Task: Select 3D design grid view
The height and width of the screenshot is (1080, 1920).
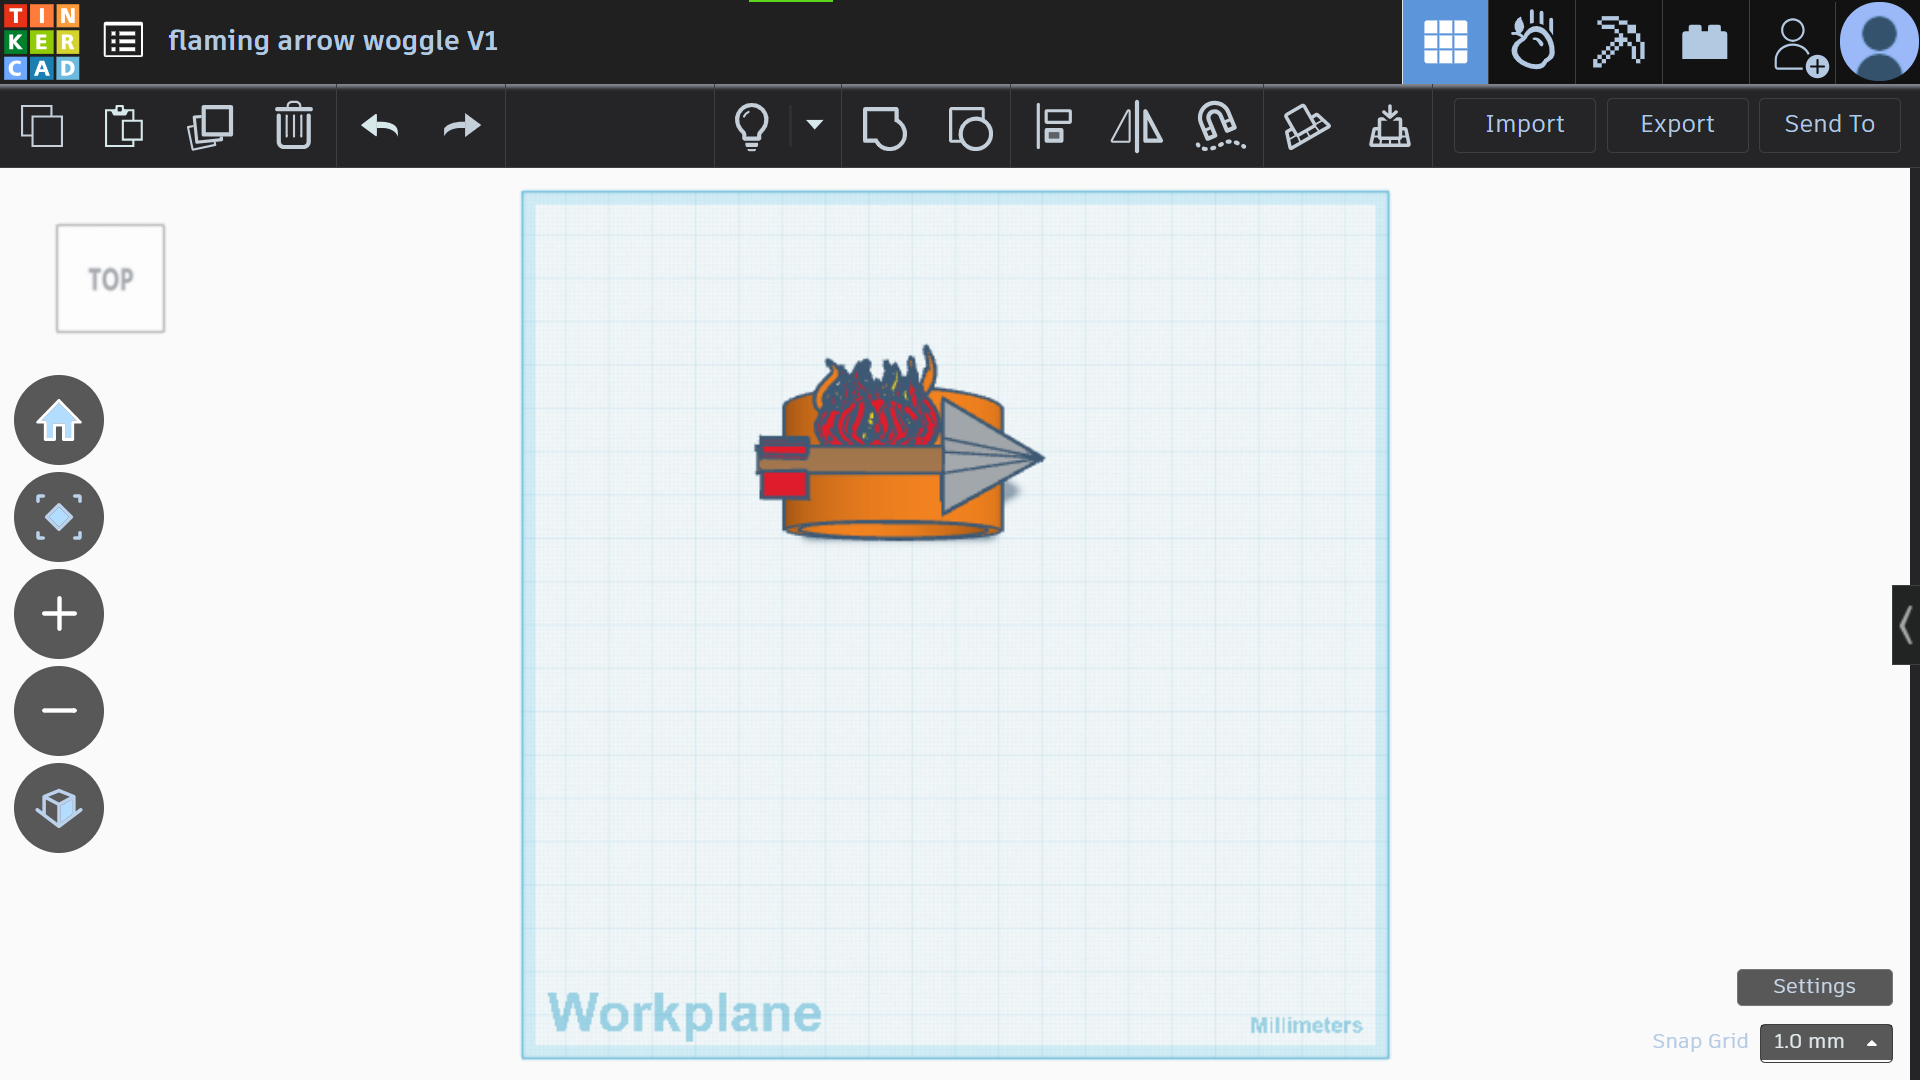Action: coord(1445,42)
